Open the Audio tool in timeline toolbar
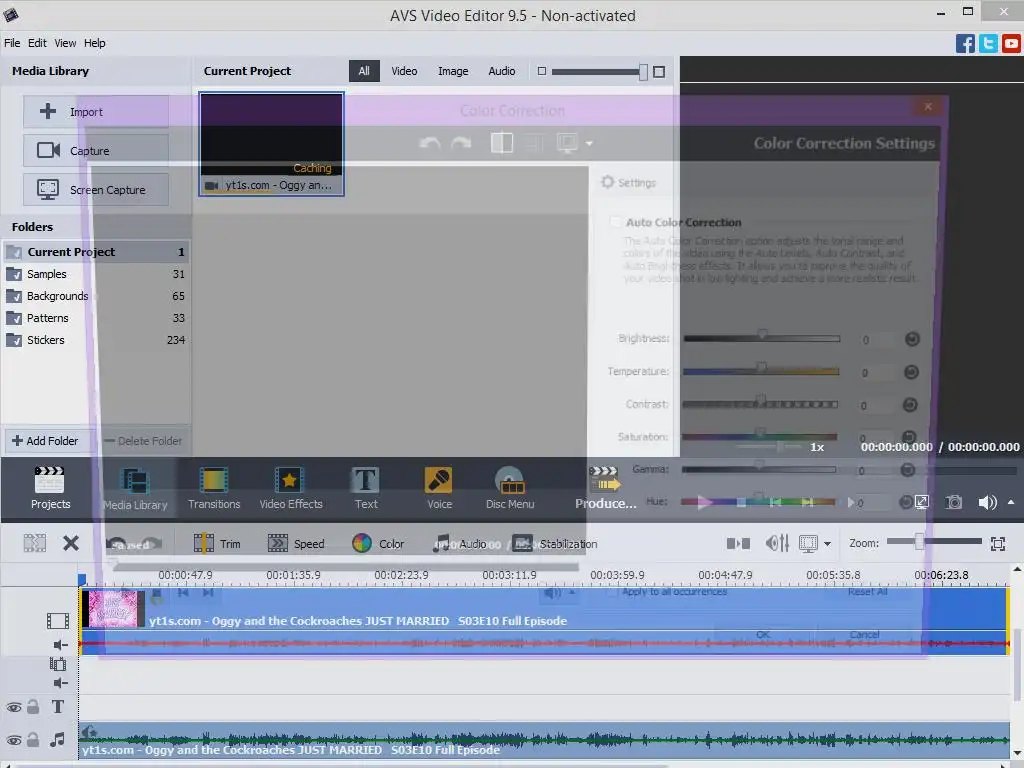This screenshot has height=768, width=1024. click(460, 543)
